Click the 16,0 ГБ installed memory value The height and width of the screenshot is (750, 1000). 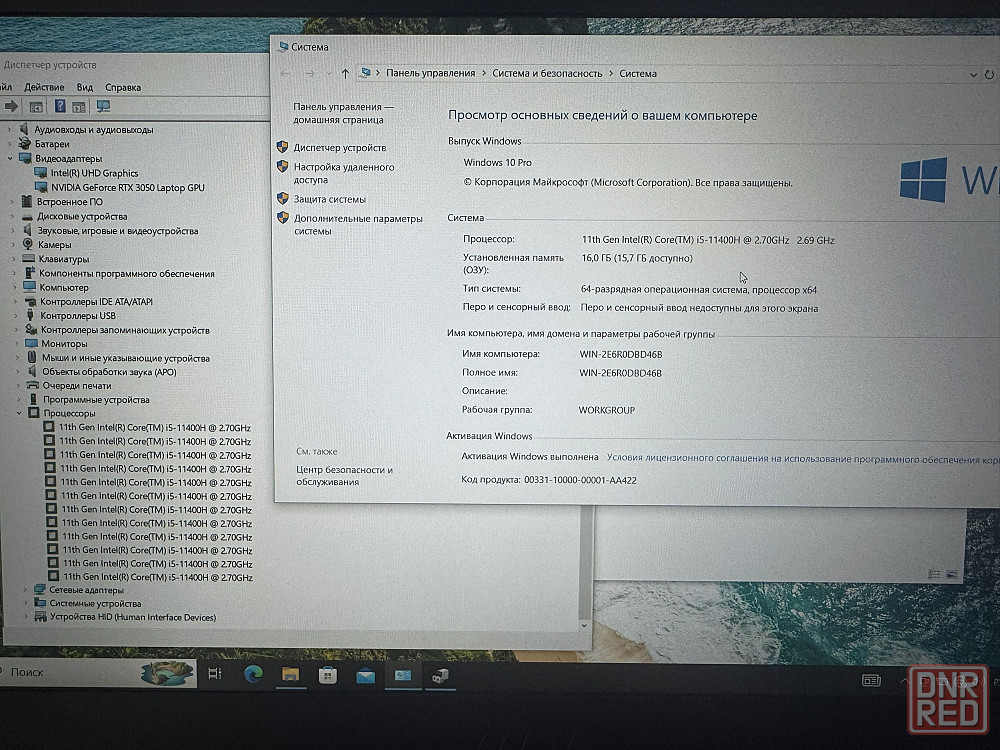(636, 258)
